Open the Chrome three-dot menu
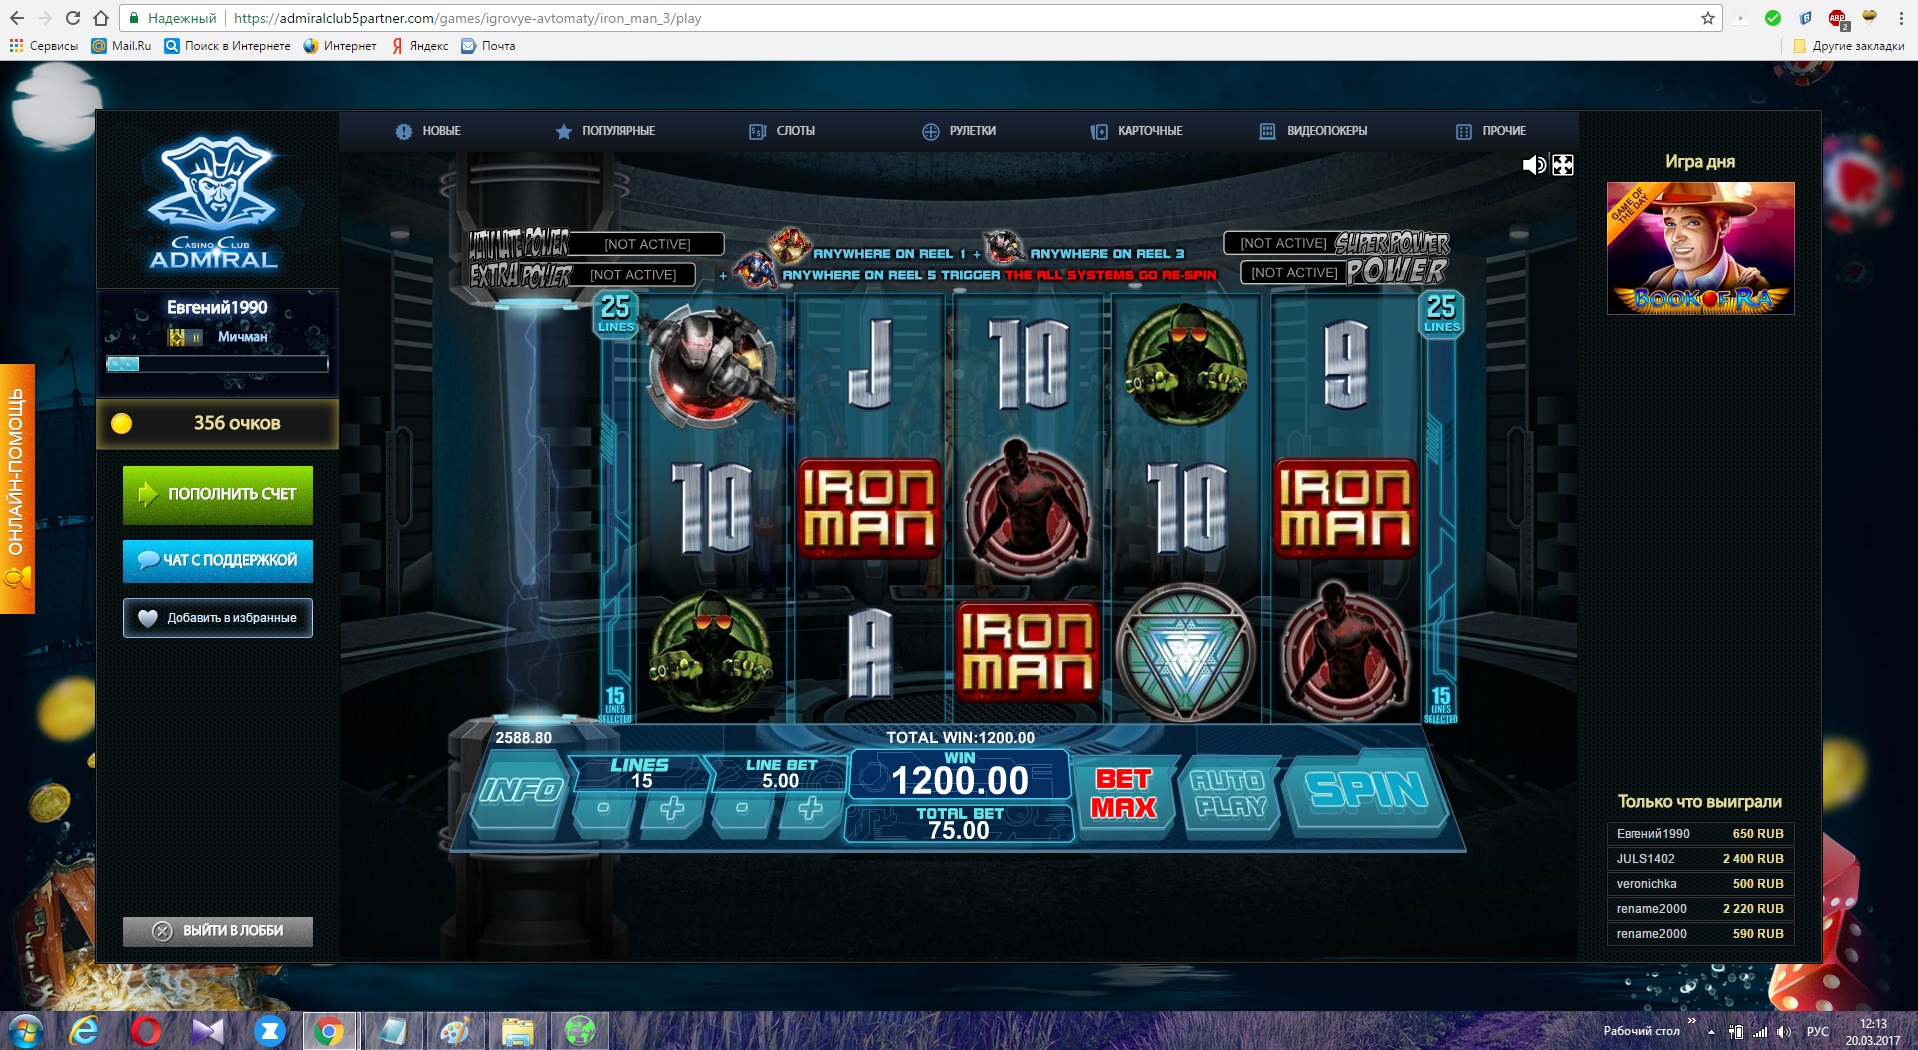1918x1050 pixels. (x=1901, y=18)
